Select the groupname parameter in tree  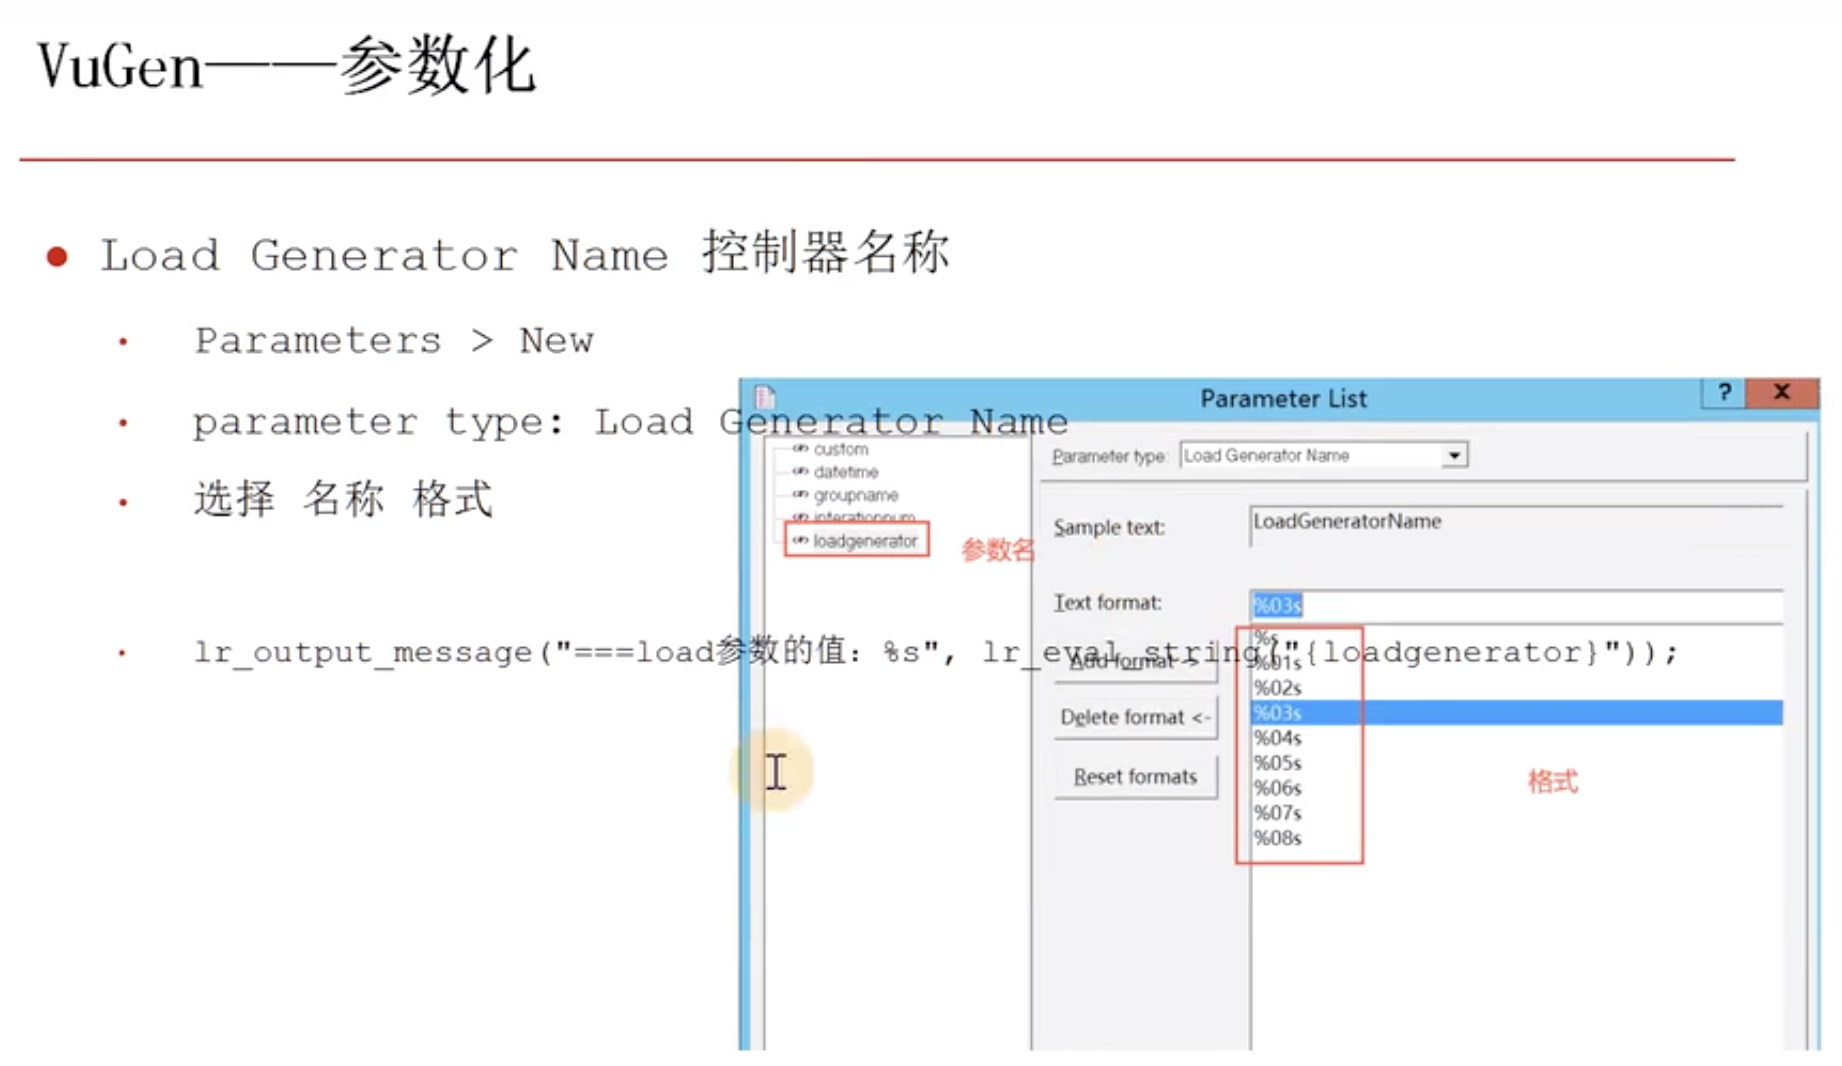click(855, 495)
